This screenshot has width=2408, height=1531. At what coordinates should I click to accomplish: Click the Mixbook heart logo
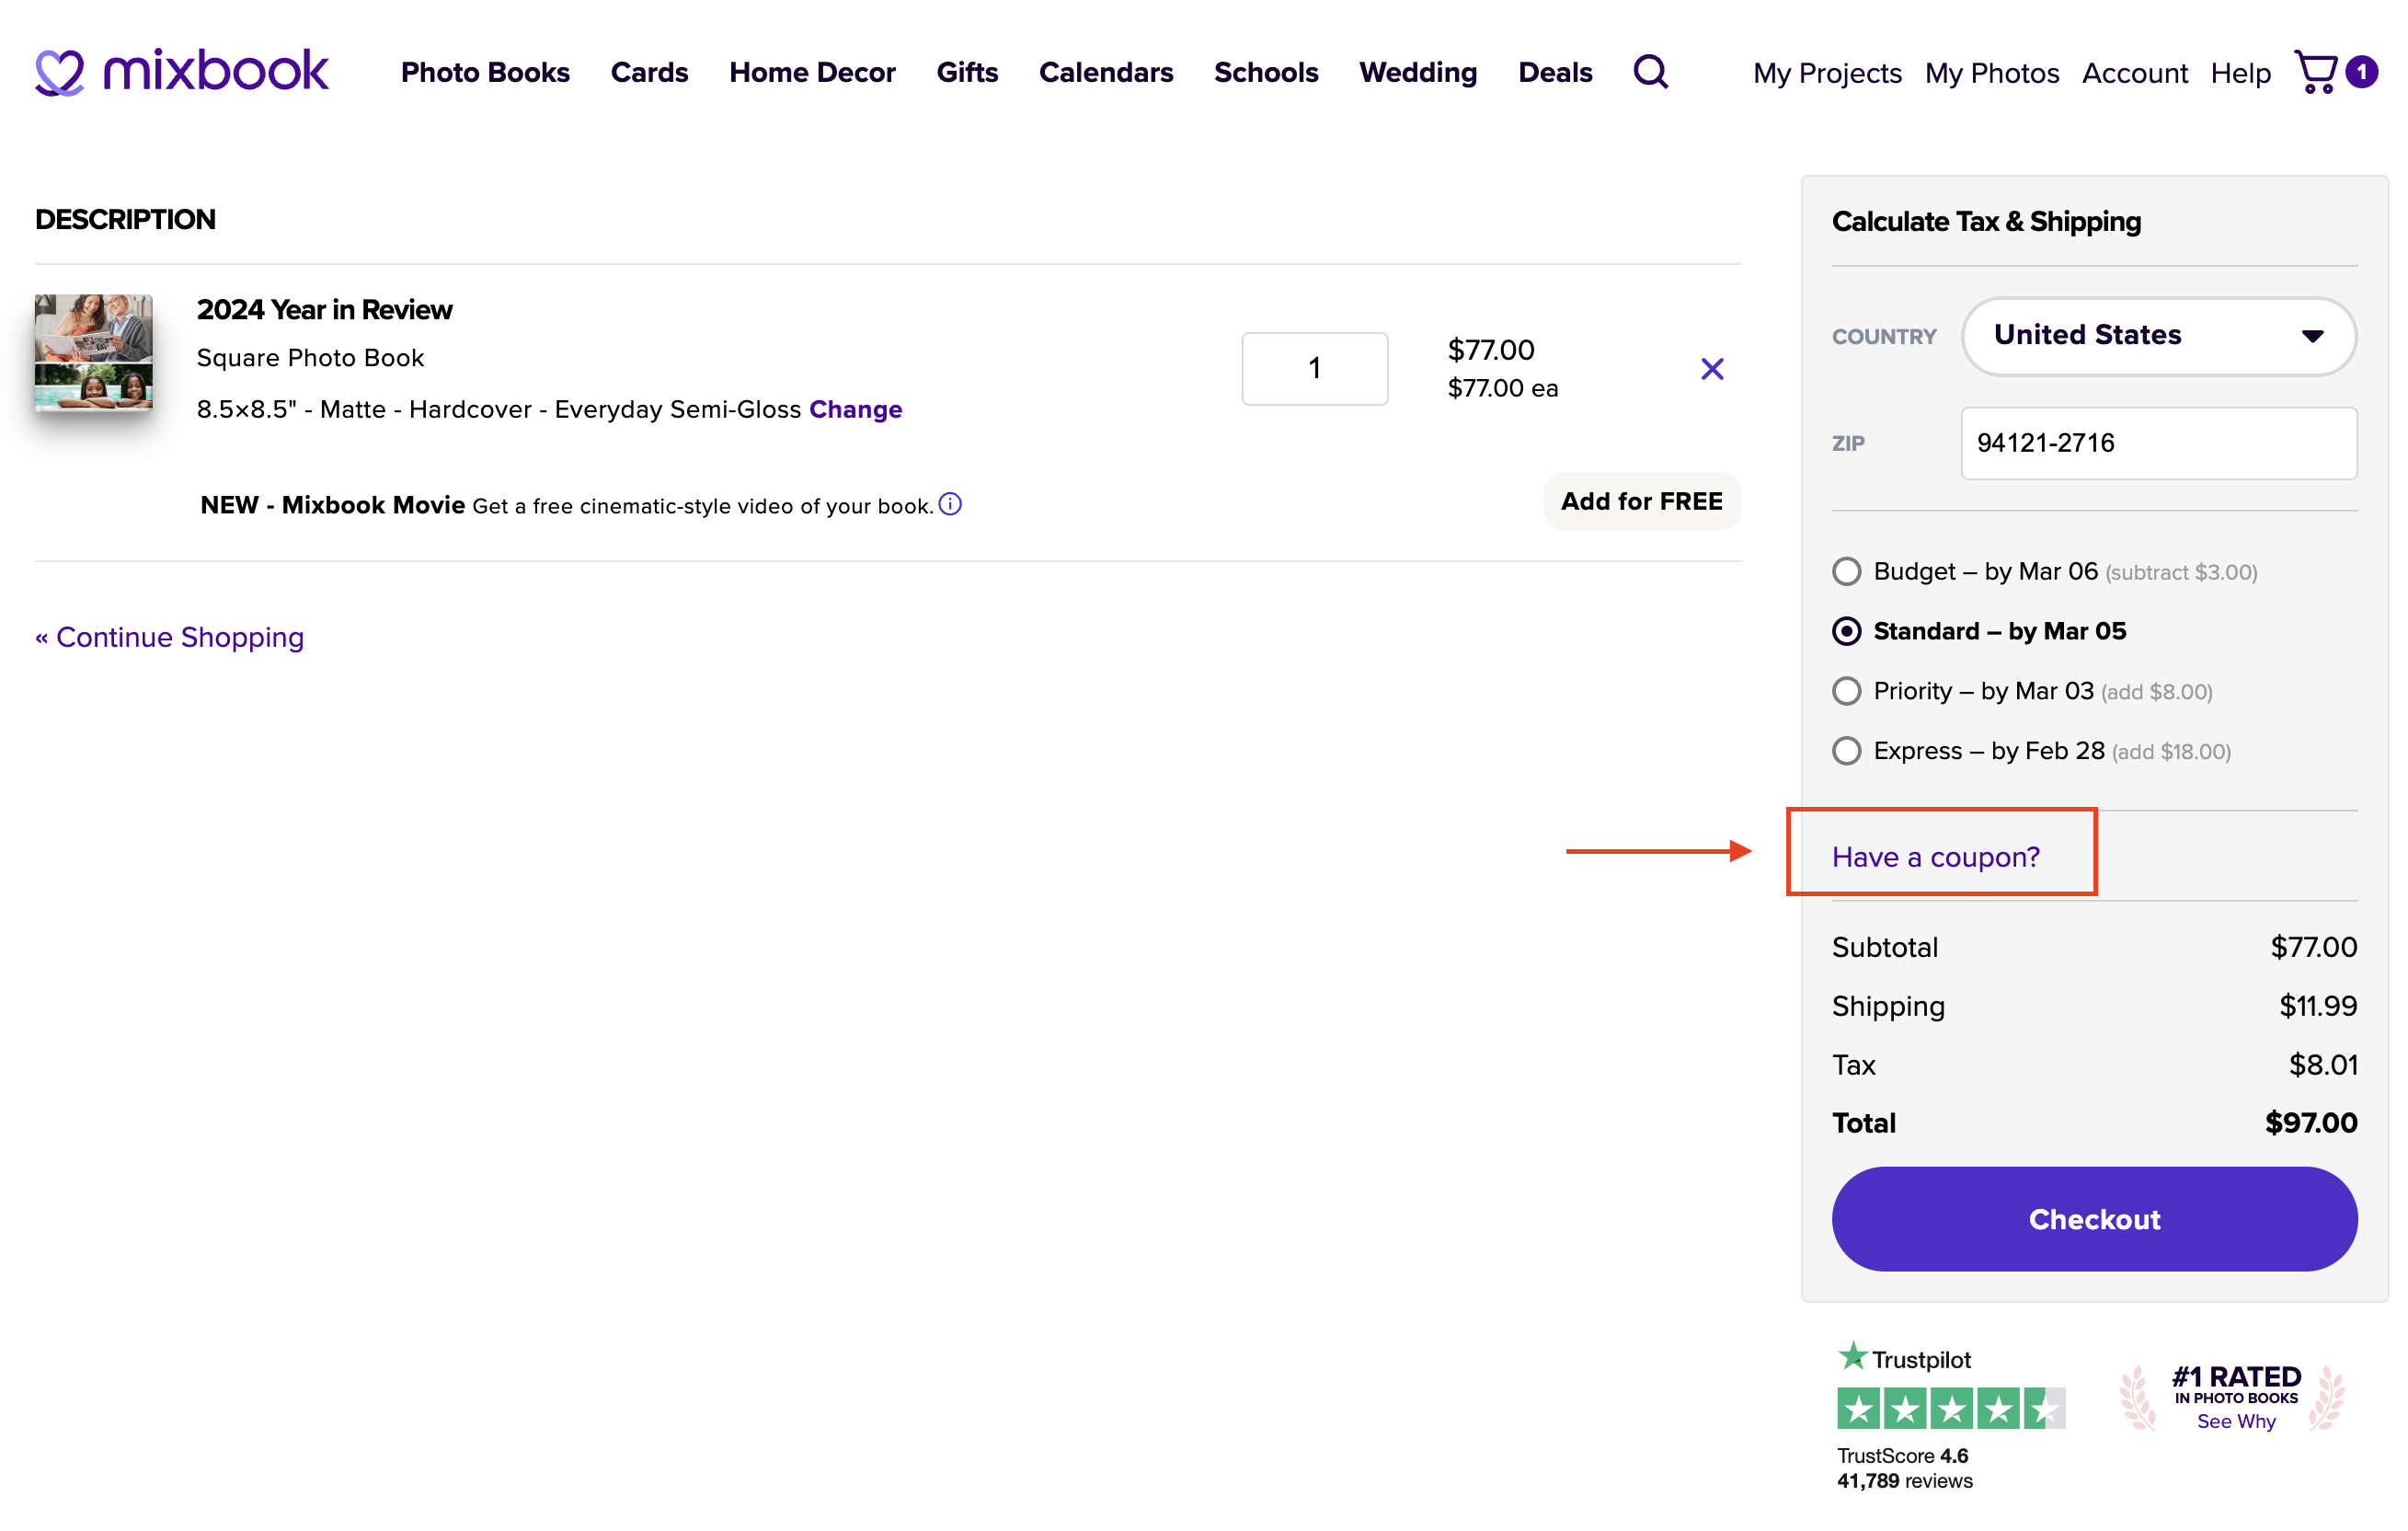coord(60,72)
